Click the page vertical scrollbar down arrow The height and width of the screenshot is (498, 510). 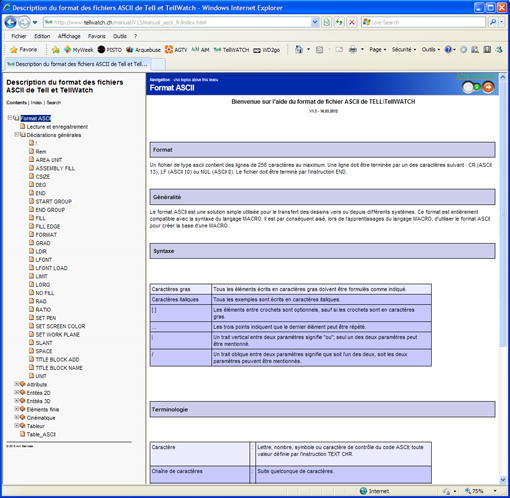(503, 480)
